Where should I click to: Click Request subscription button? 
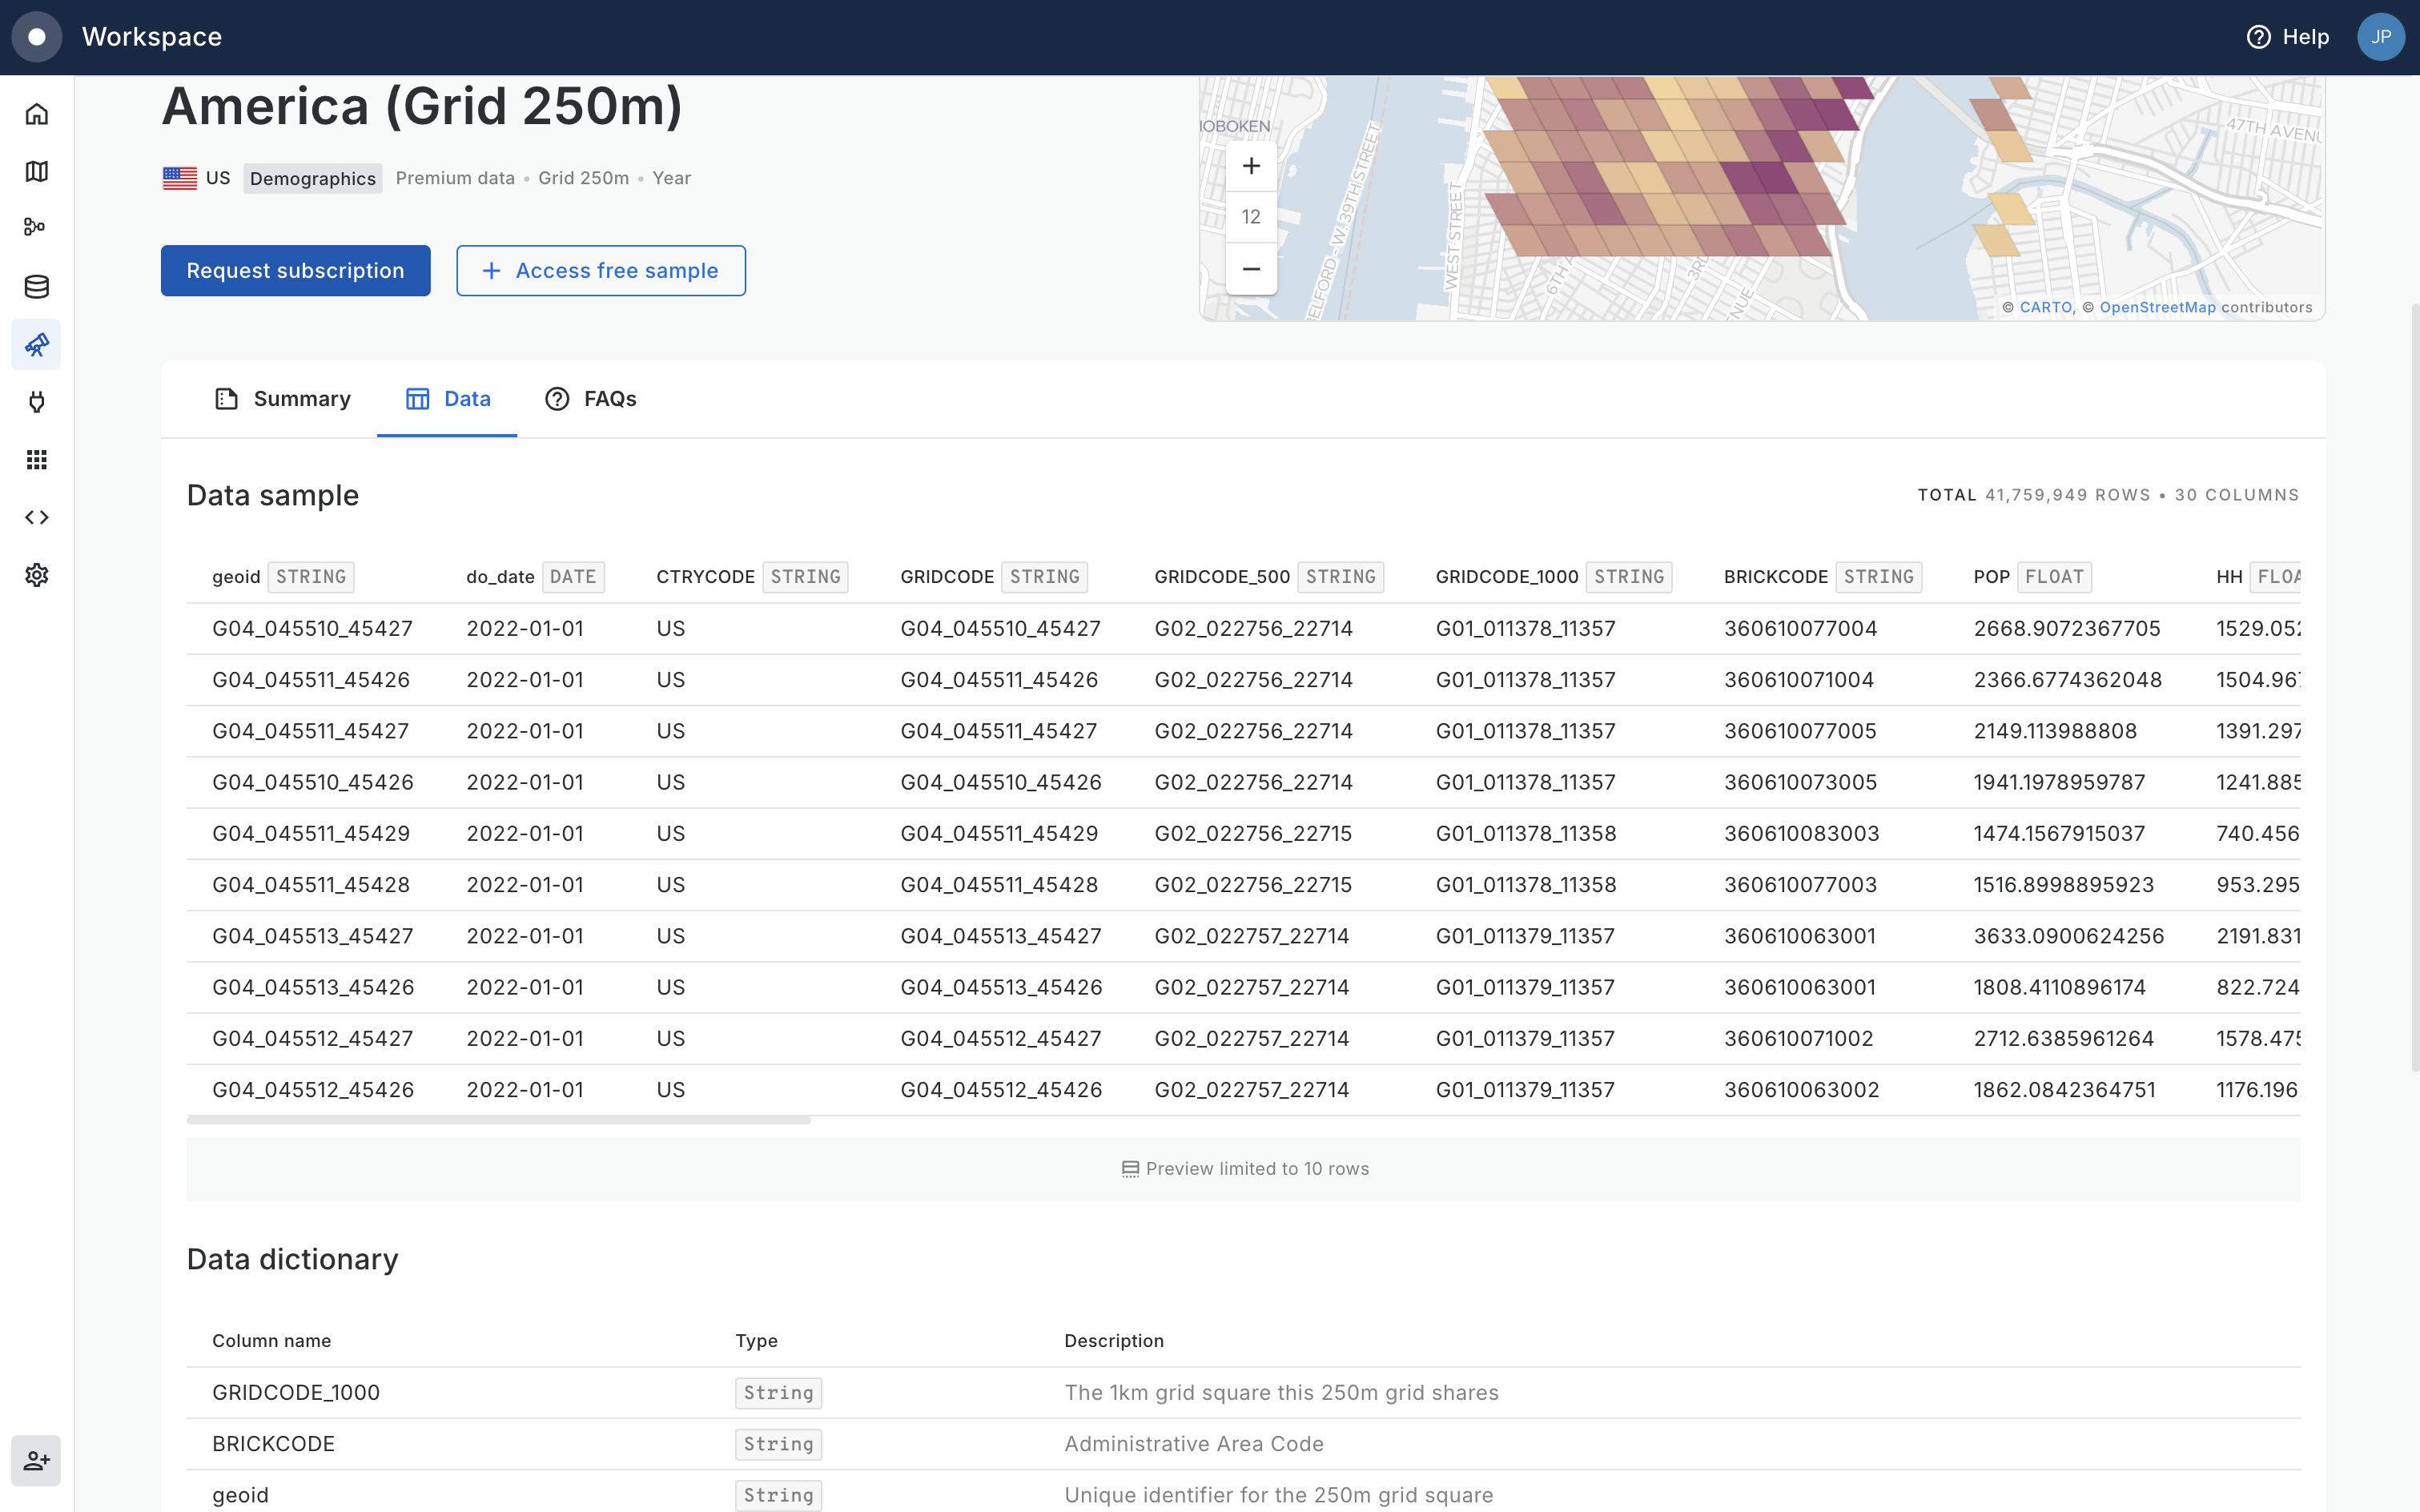[x=295, y=271]
